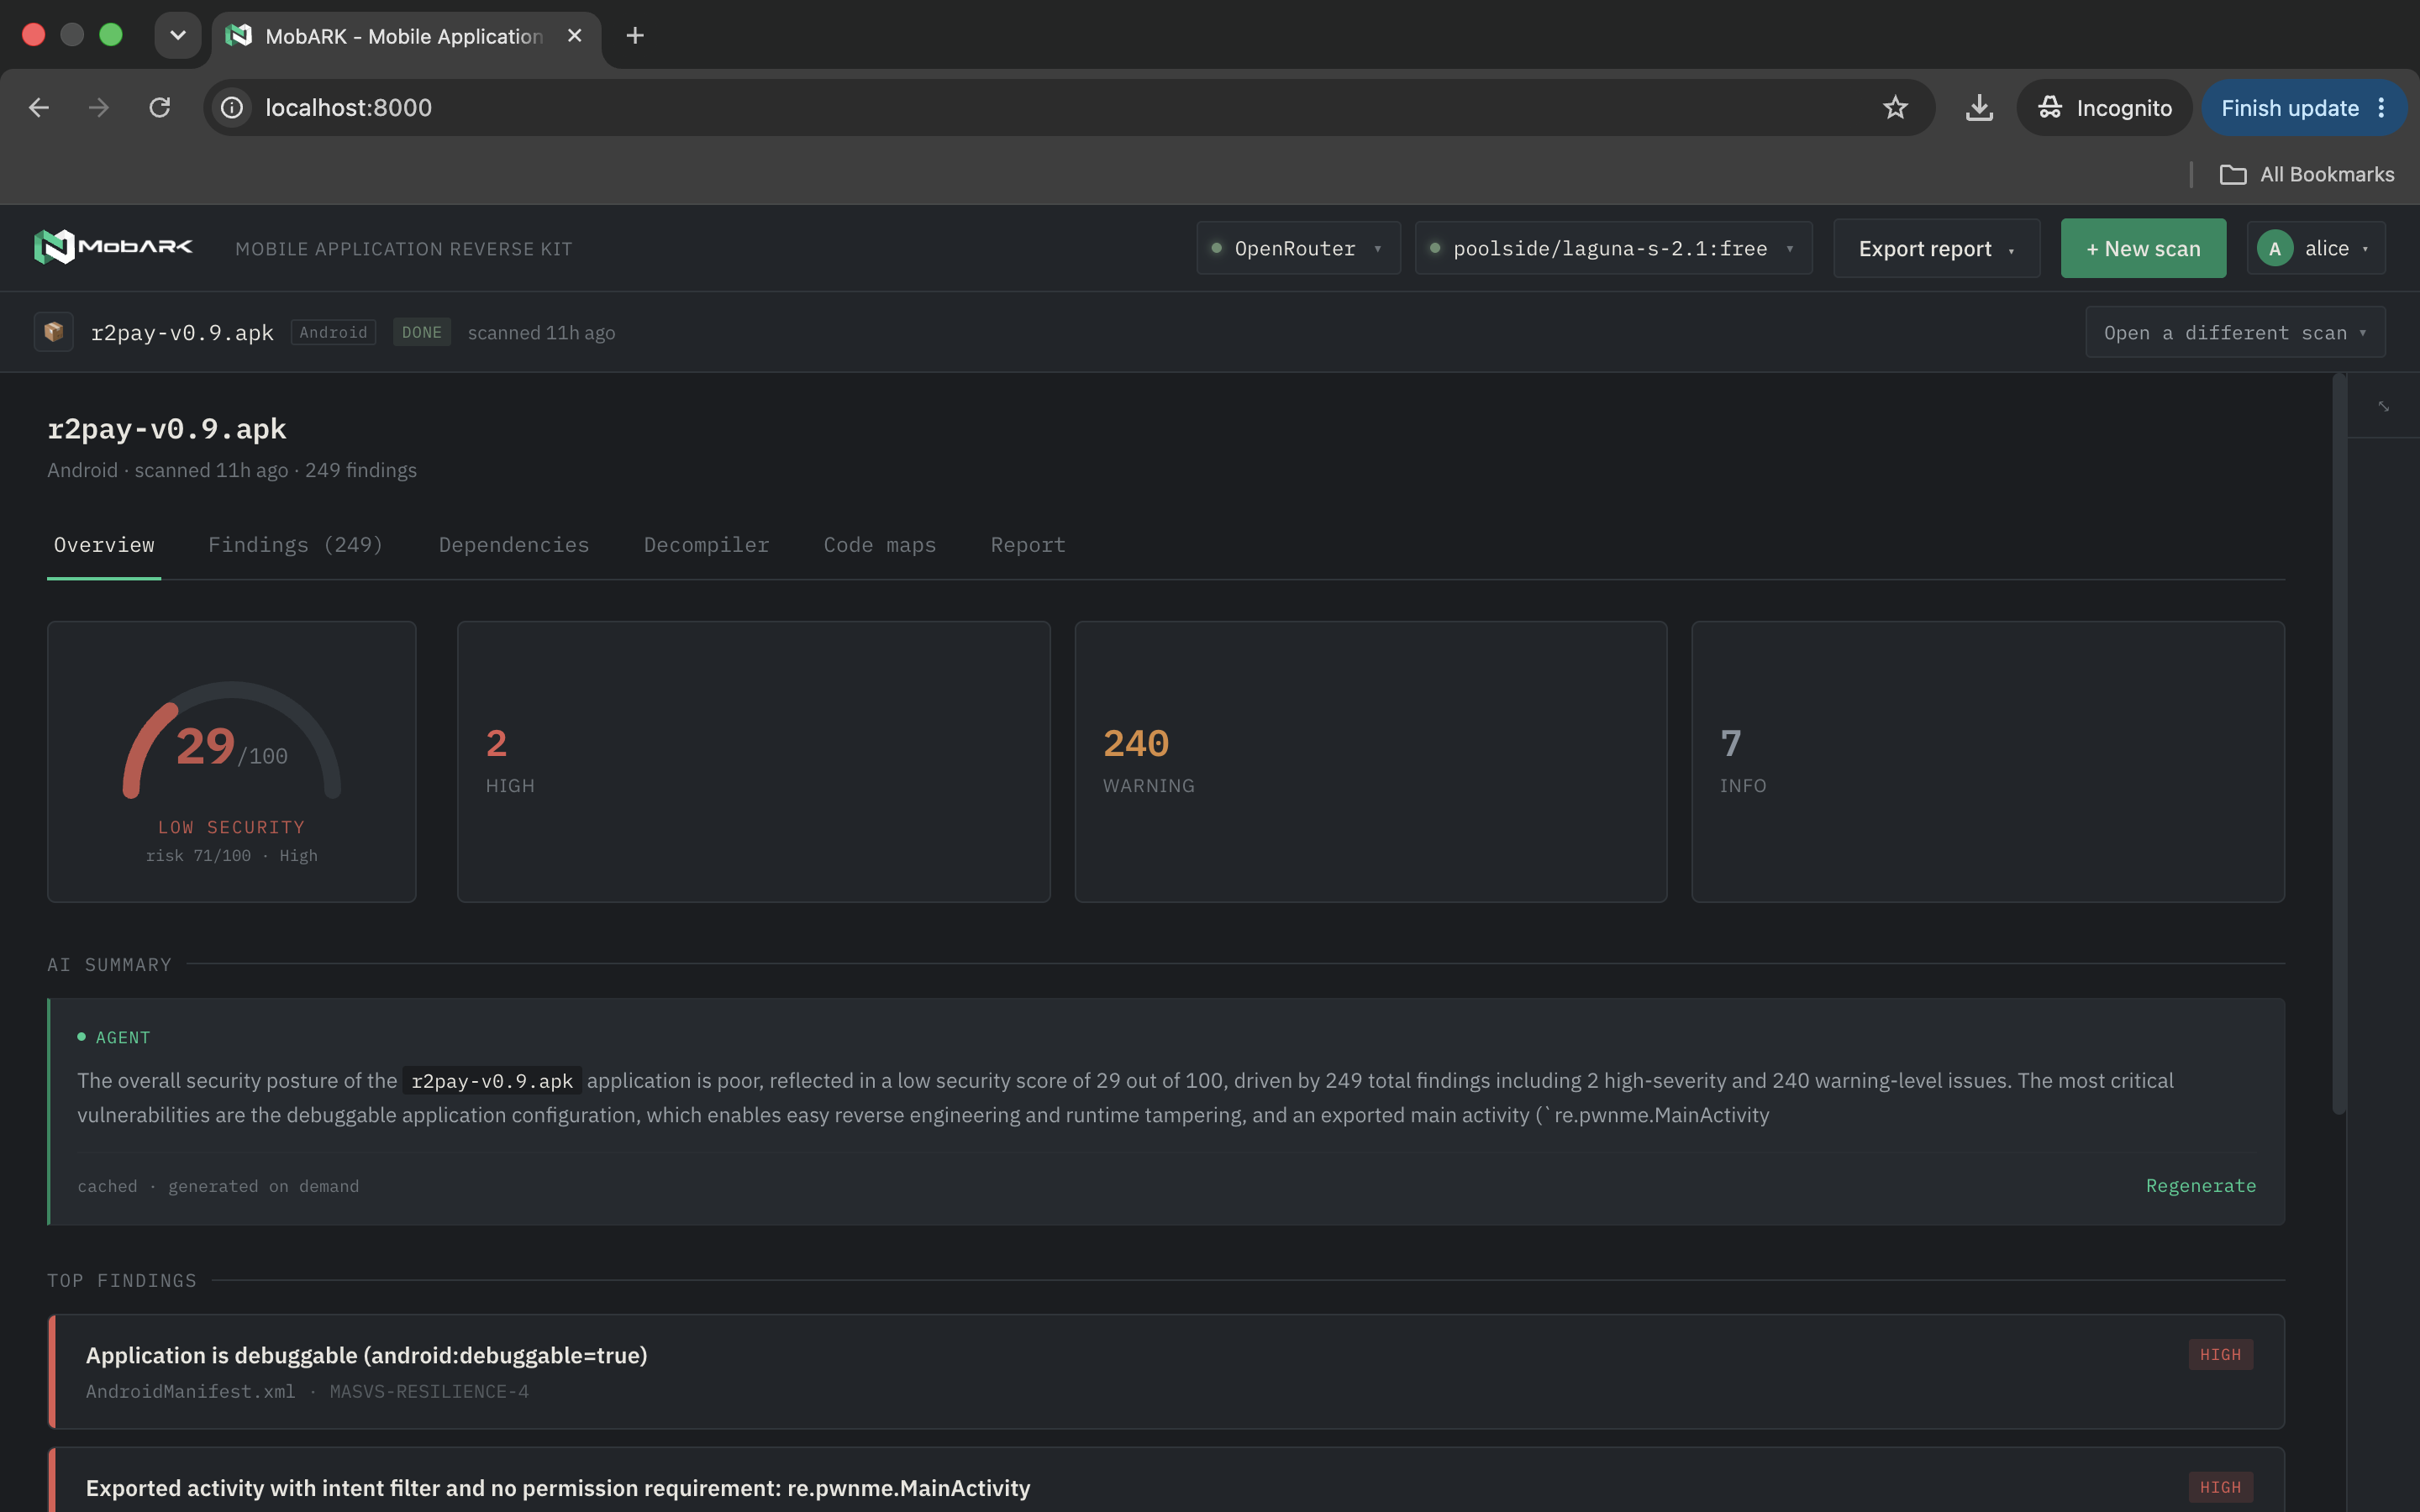Open the Decompiler tab

coord(706,545)
